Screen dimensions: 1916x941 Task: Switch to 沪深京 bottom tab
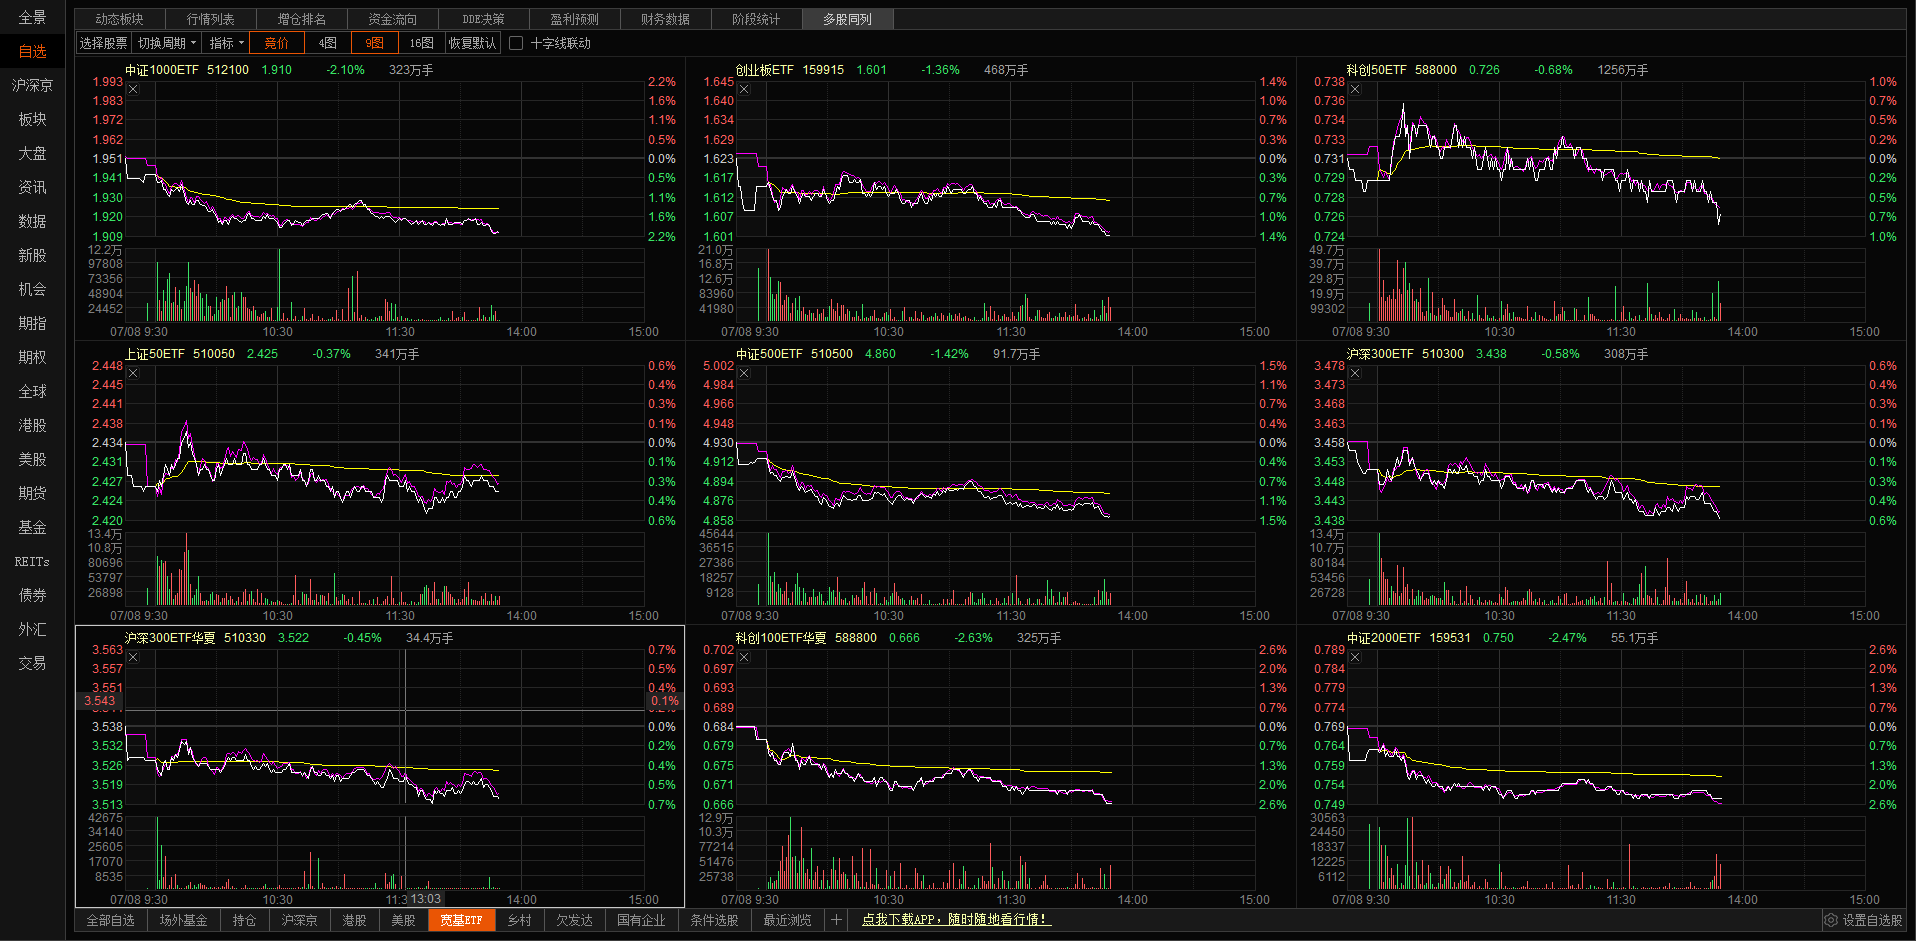[299, 920]
